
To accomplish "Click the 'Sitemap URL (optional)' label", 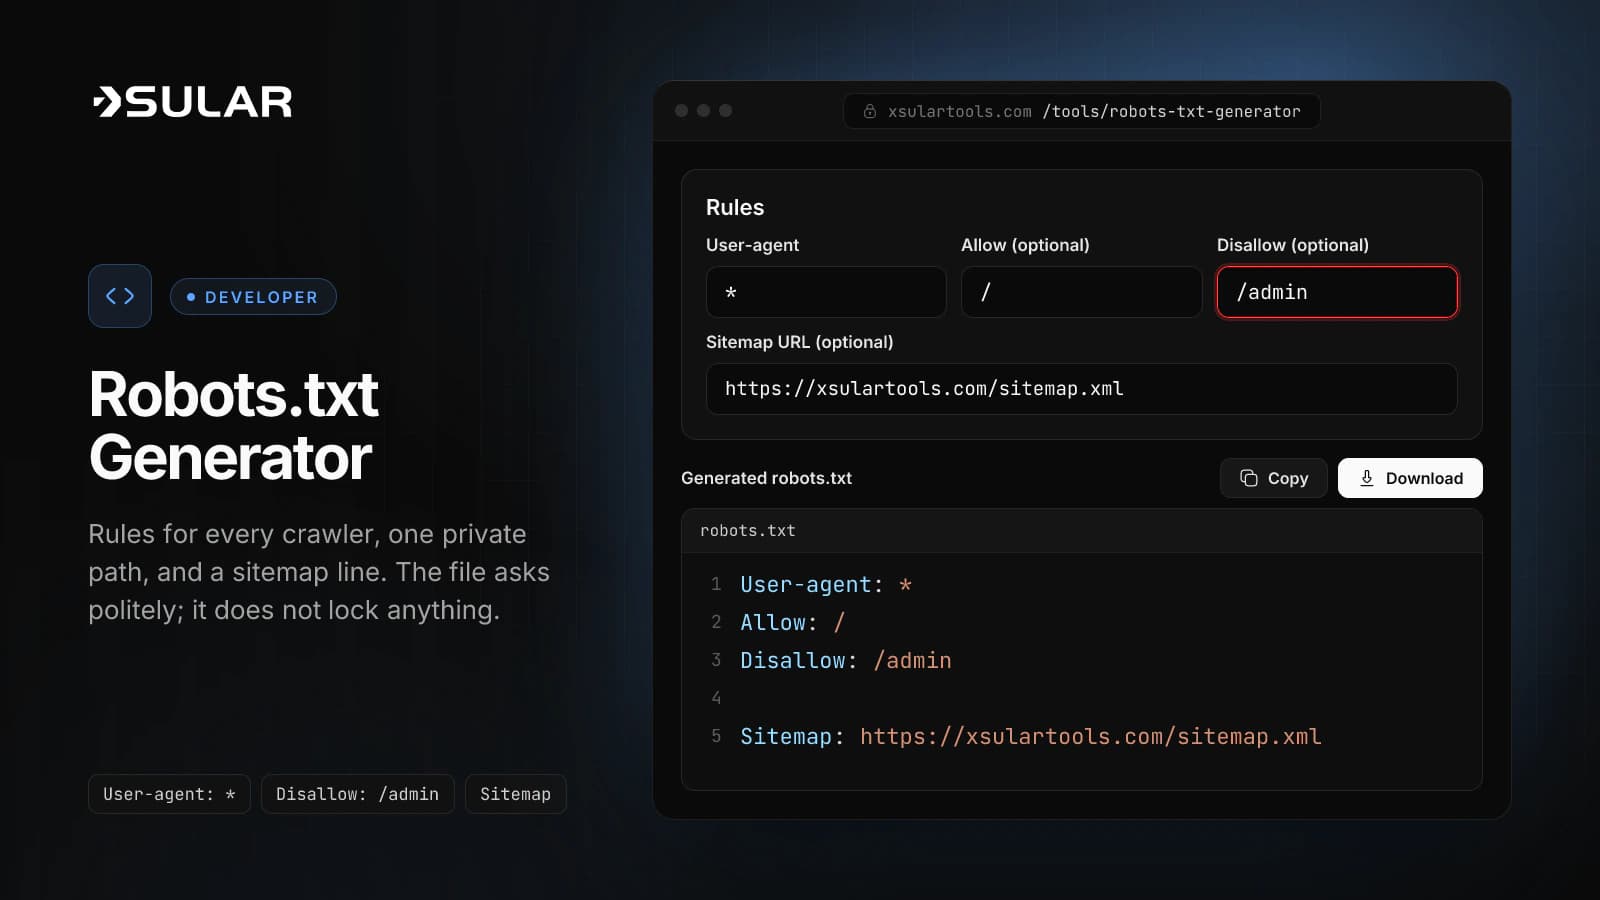I will click(x=799, y=342).
